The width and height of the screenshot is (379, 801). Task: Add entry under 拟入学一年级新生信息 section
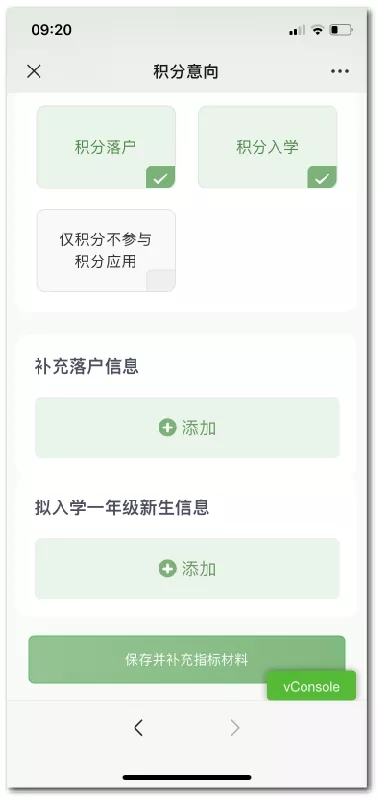(x=187, y=568)
